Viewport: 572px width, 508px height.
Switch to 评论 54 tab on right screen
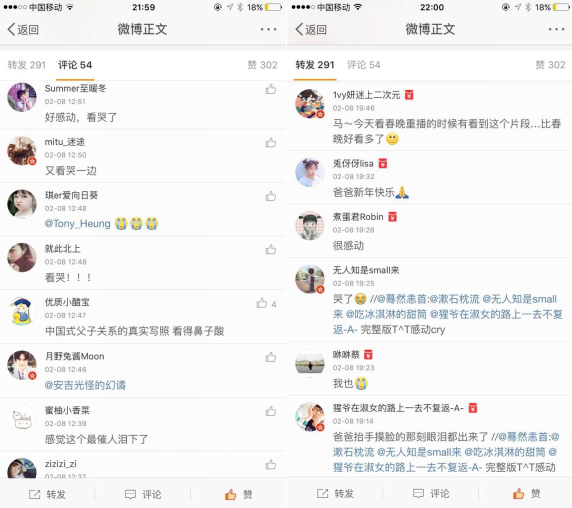coord(363,65)
